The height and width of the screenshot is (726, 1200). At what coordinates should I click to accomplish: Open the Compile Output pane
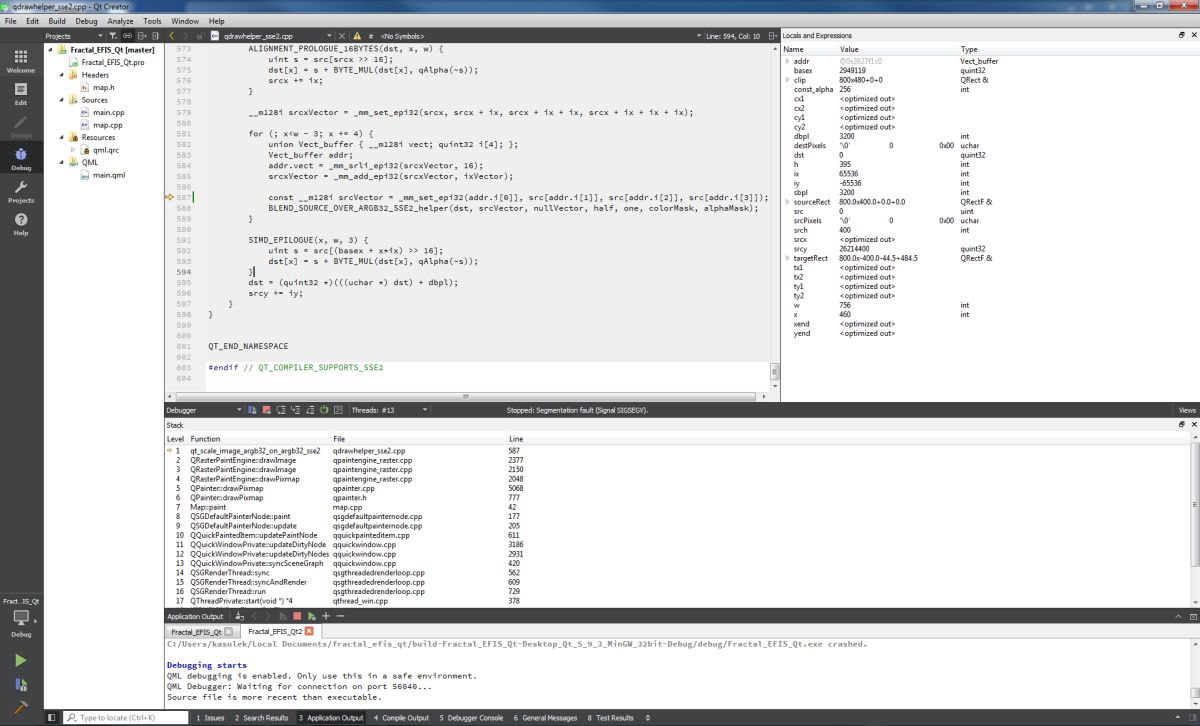point(401,718)
